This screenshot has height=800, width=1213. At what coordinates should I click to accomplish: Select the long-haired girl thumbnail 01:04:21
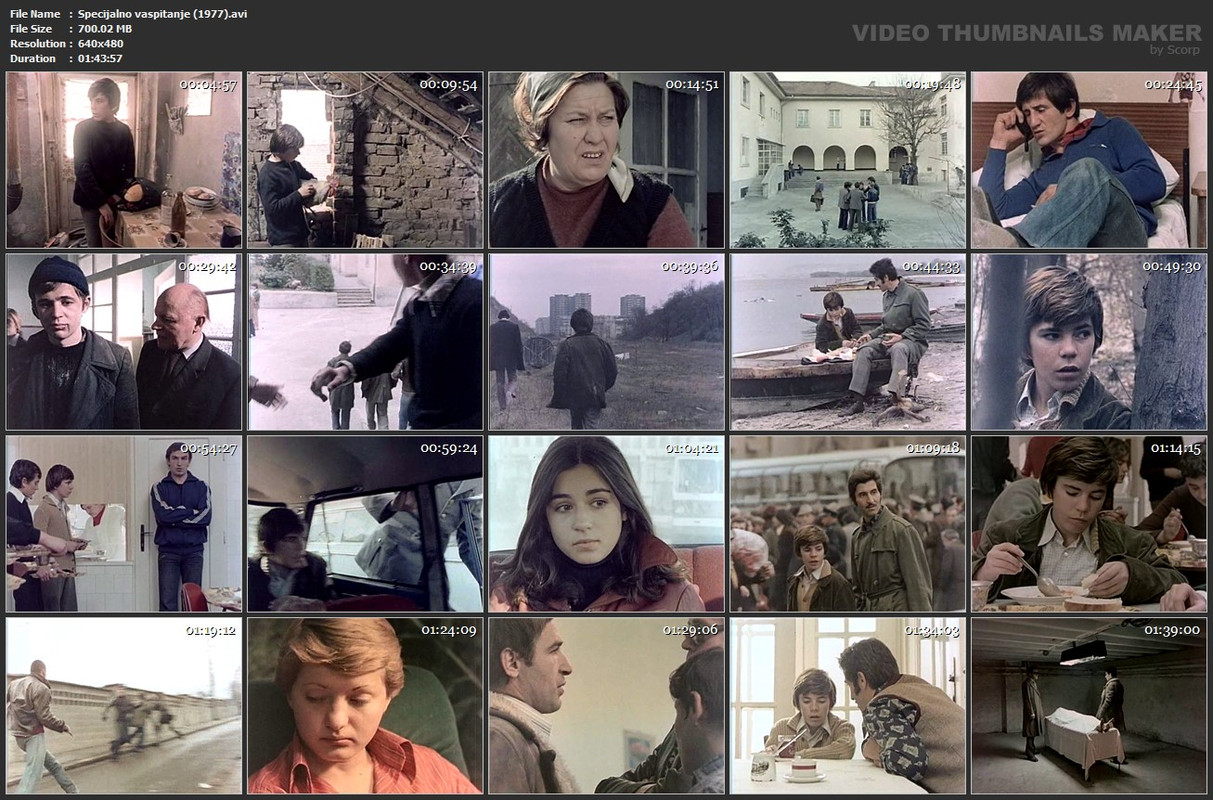click(606, 524)
